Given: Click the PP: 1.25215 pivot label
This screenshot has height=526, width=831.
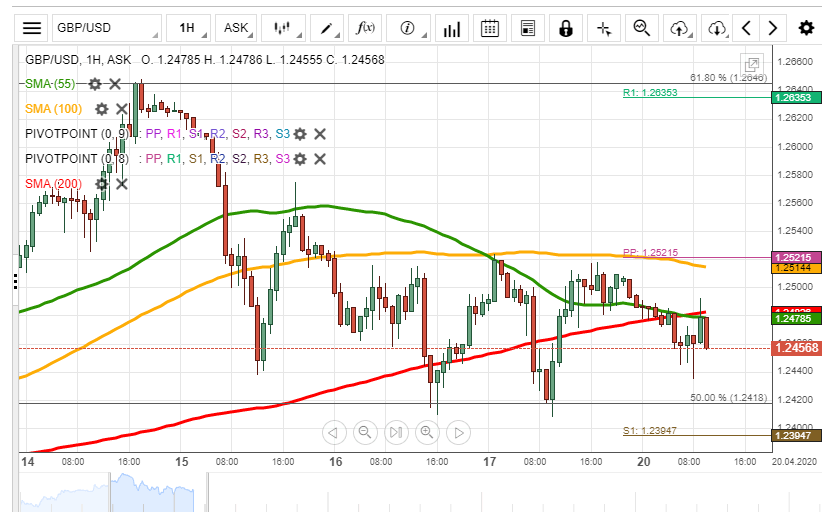Looking at the screenshot, I should click(650, 253).
